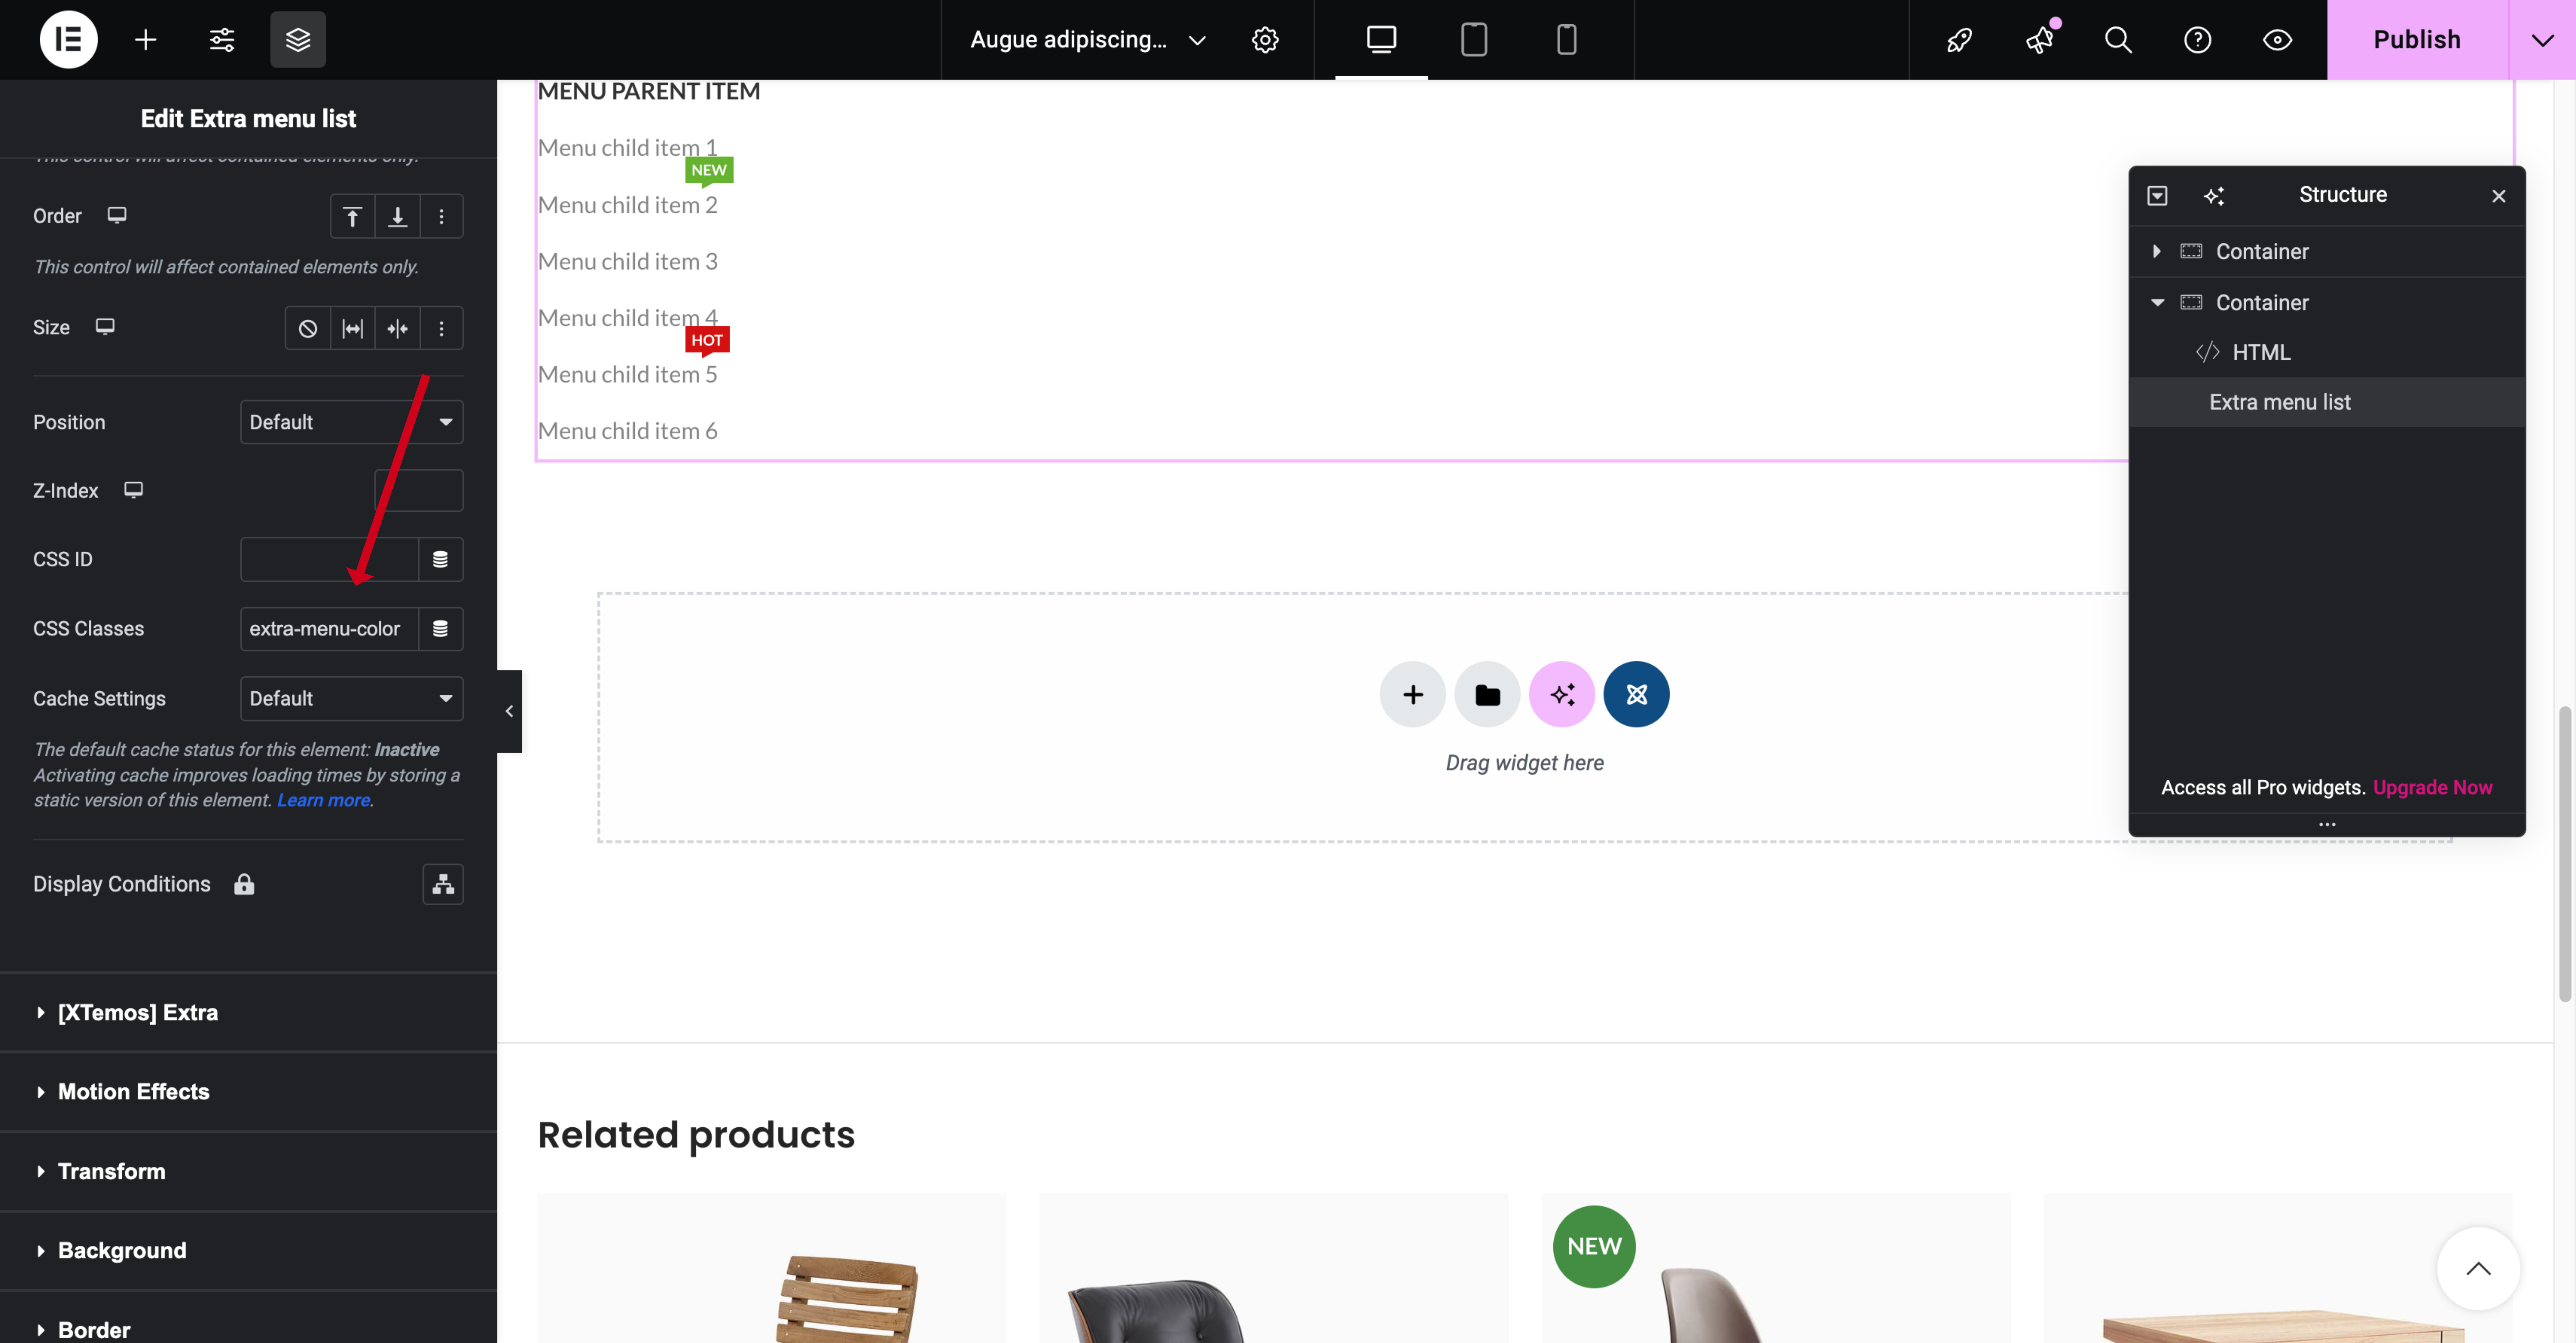Open the add element panel
2576x1343 pixels.
click(146, 40)
